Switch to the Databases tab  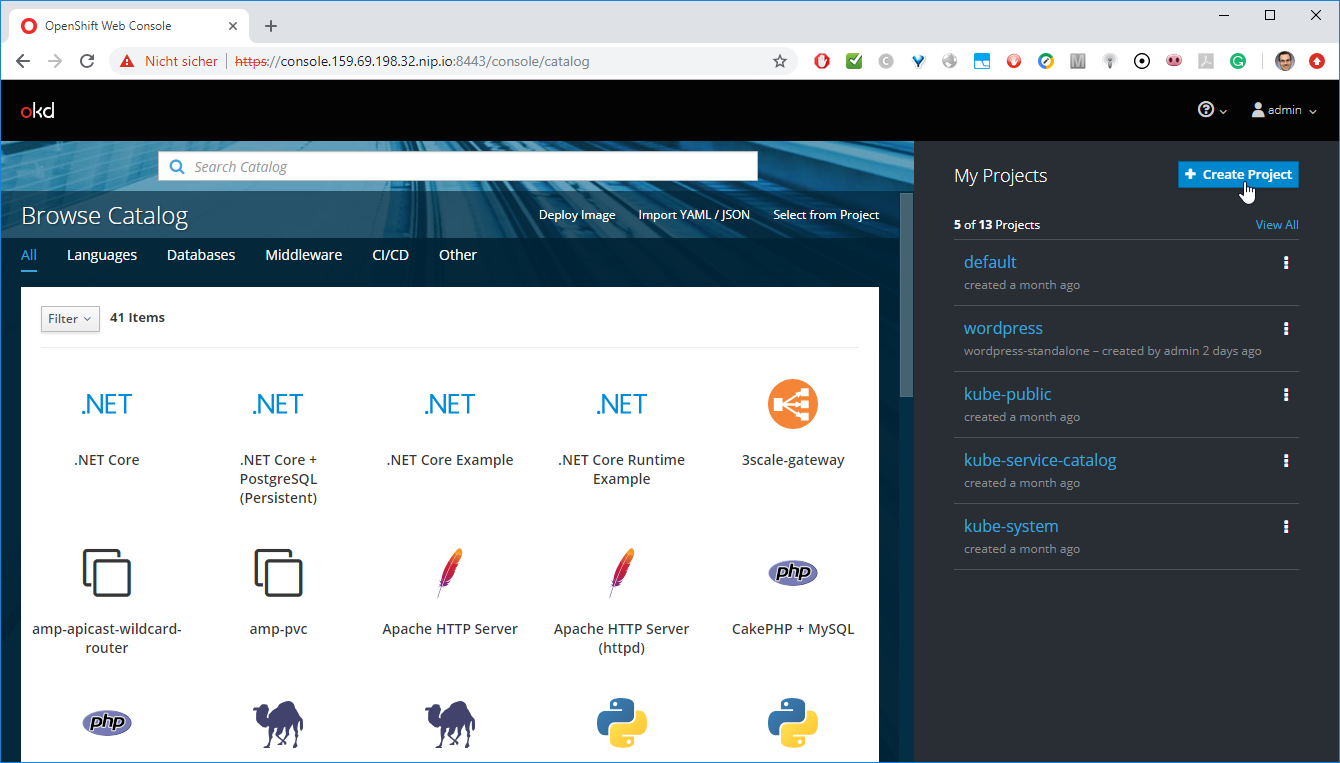pos(201,255)
